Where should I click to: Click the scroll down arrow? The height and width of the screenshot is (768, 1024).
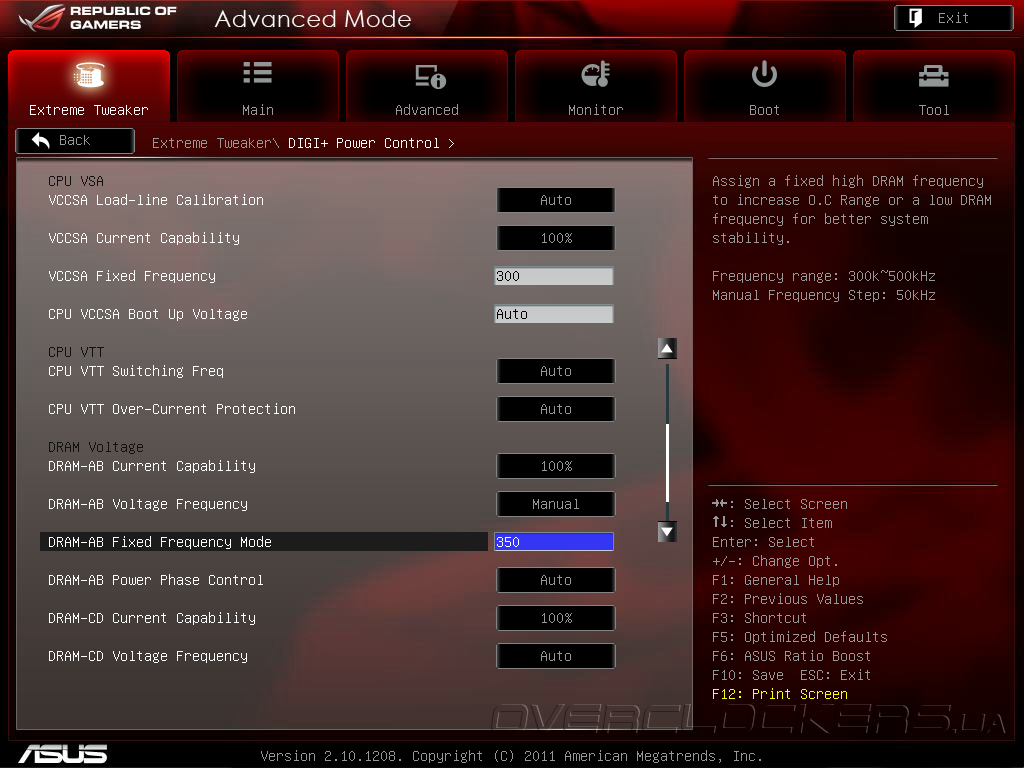(667, 532)
